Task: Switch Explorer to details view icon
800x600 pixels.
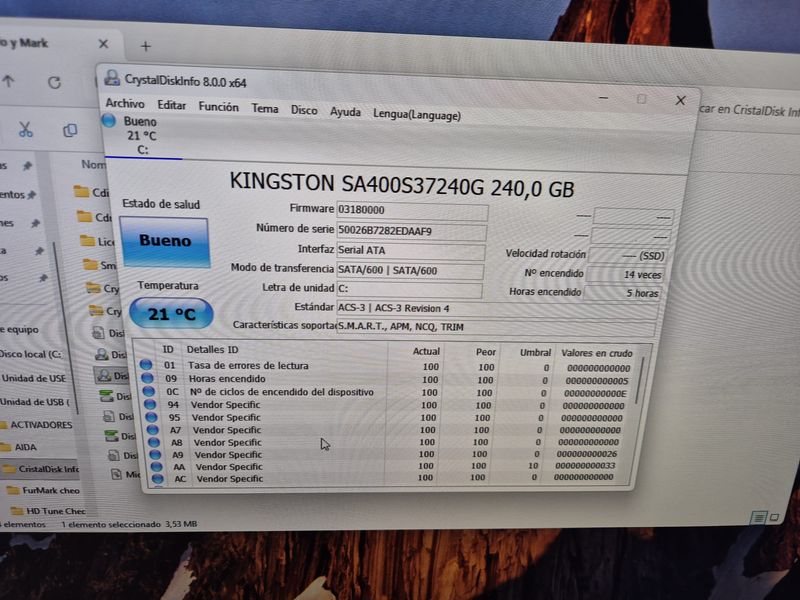Action: 758,518
